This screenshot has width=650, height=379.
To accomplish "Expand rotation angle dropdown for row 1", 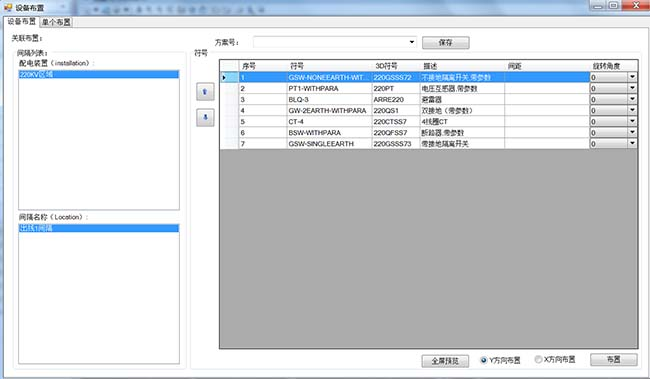I will click(632, 77).
